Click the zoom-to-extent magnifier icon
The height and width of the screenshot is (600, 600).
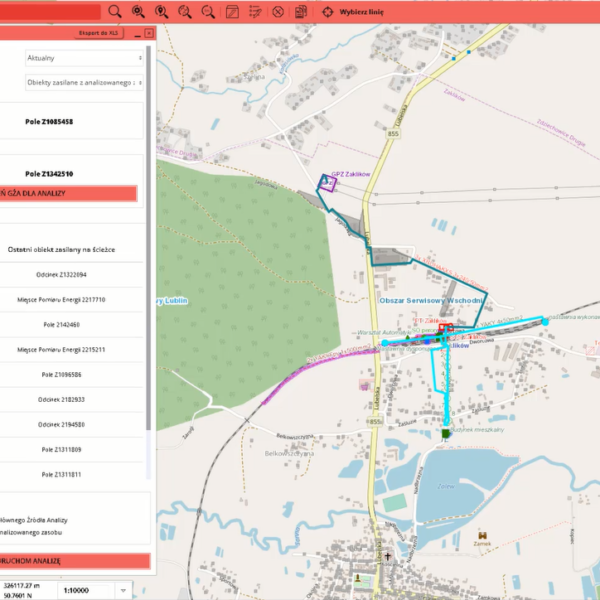pos(138,11)
